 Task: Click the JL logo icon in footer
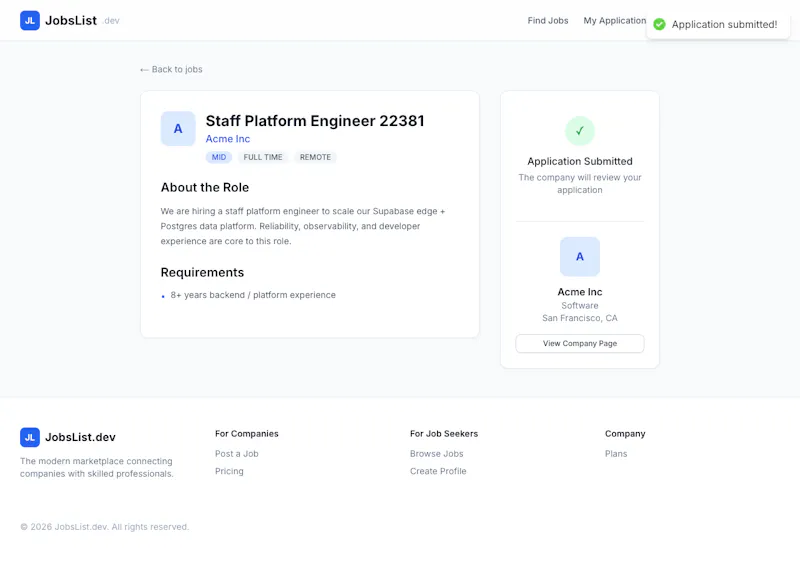pyautogui.click(x=30, y=437)
